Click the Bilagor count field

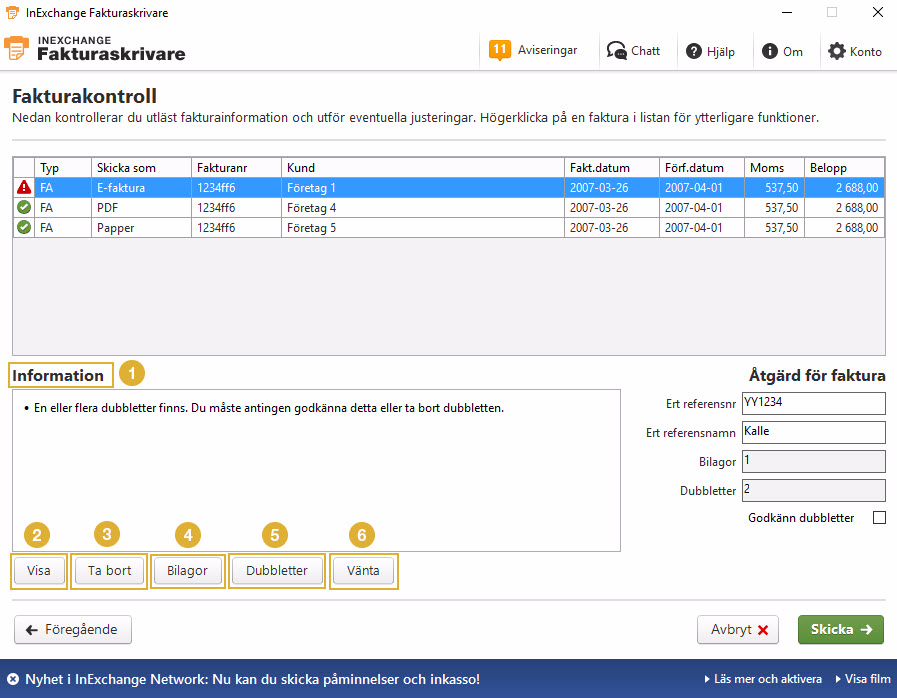pos(813,462)
